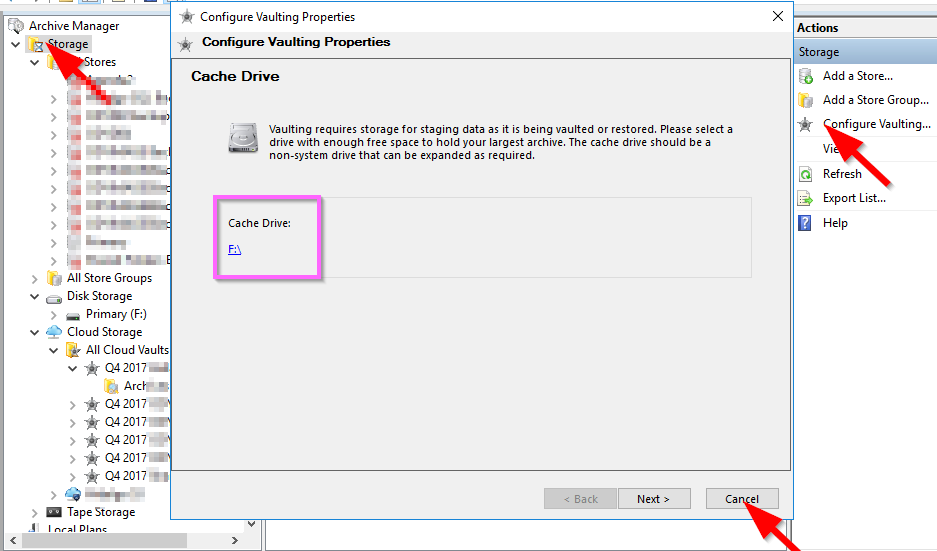Expand the Tape Storage node

(35, 513)
